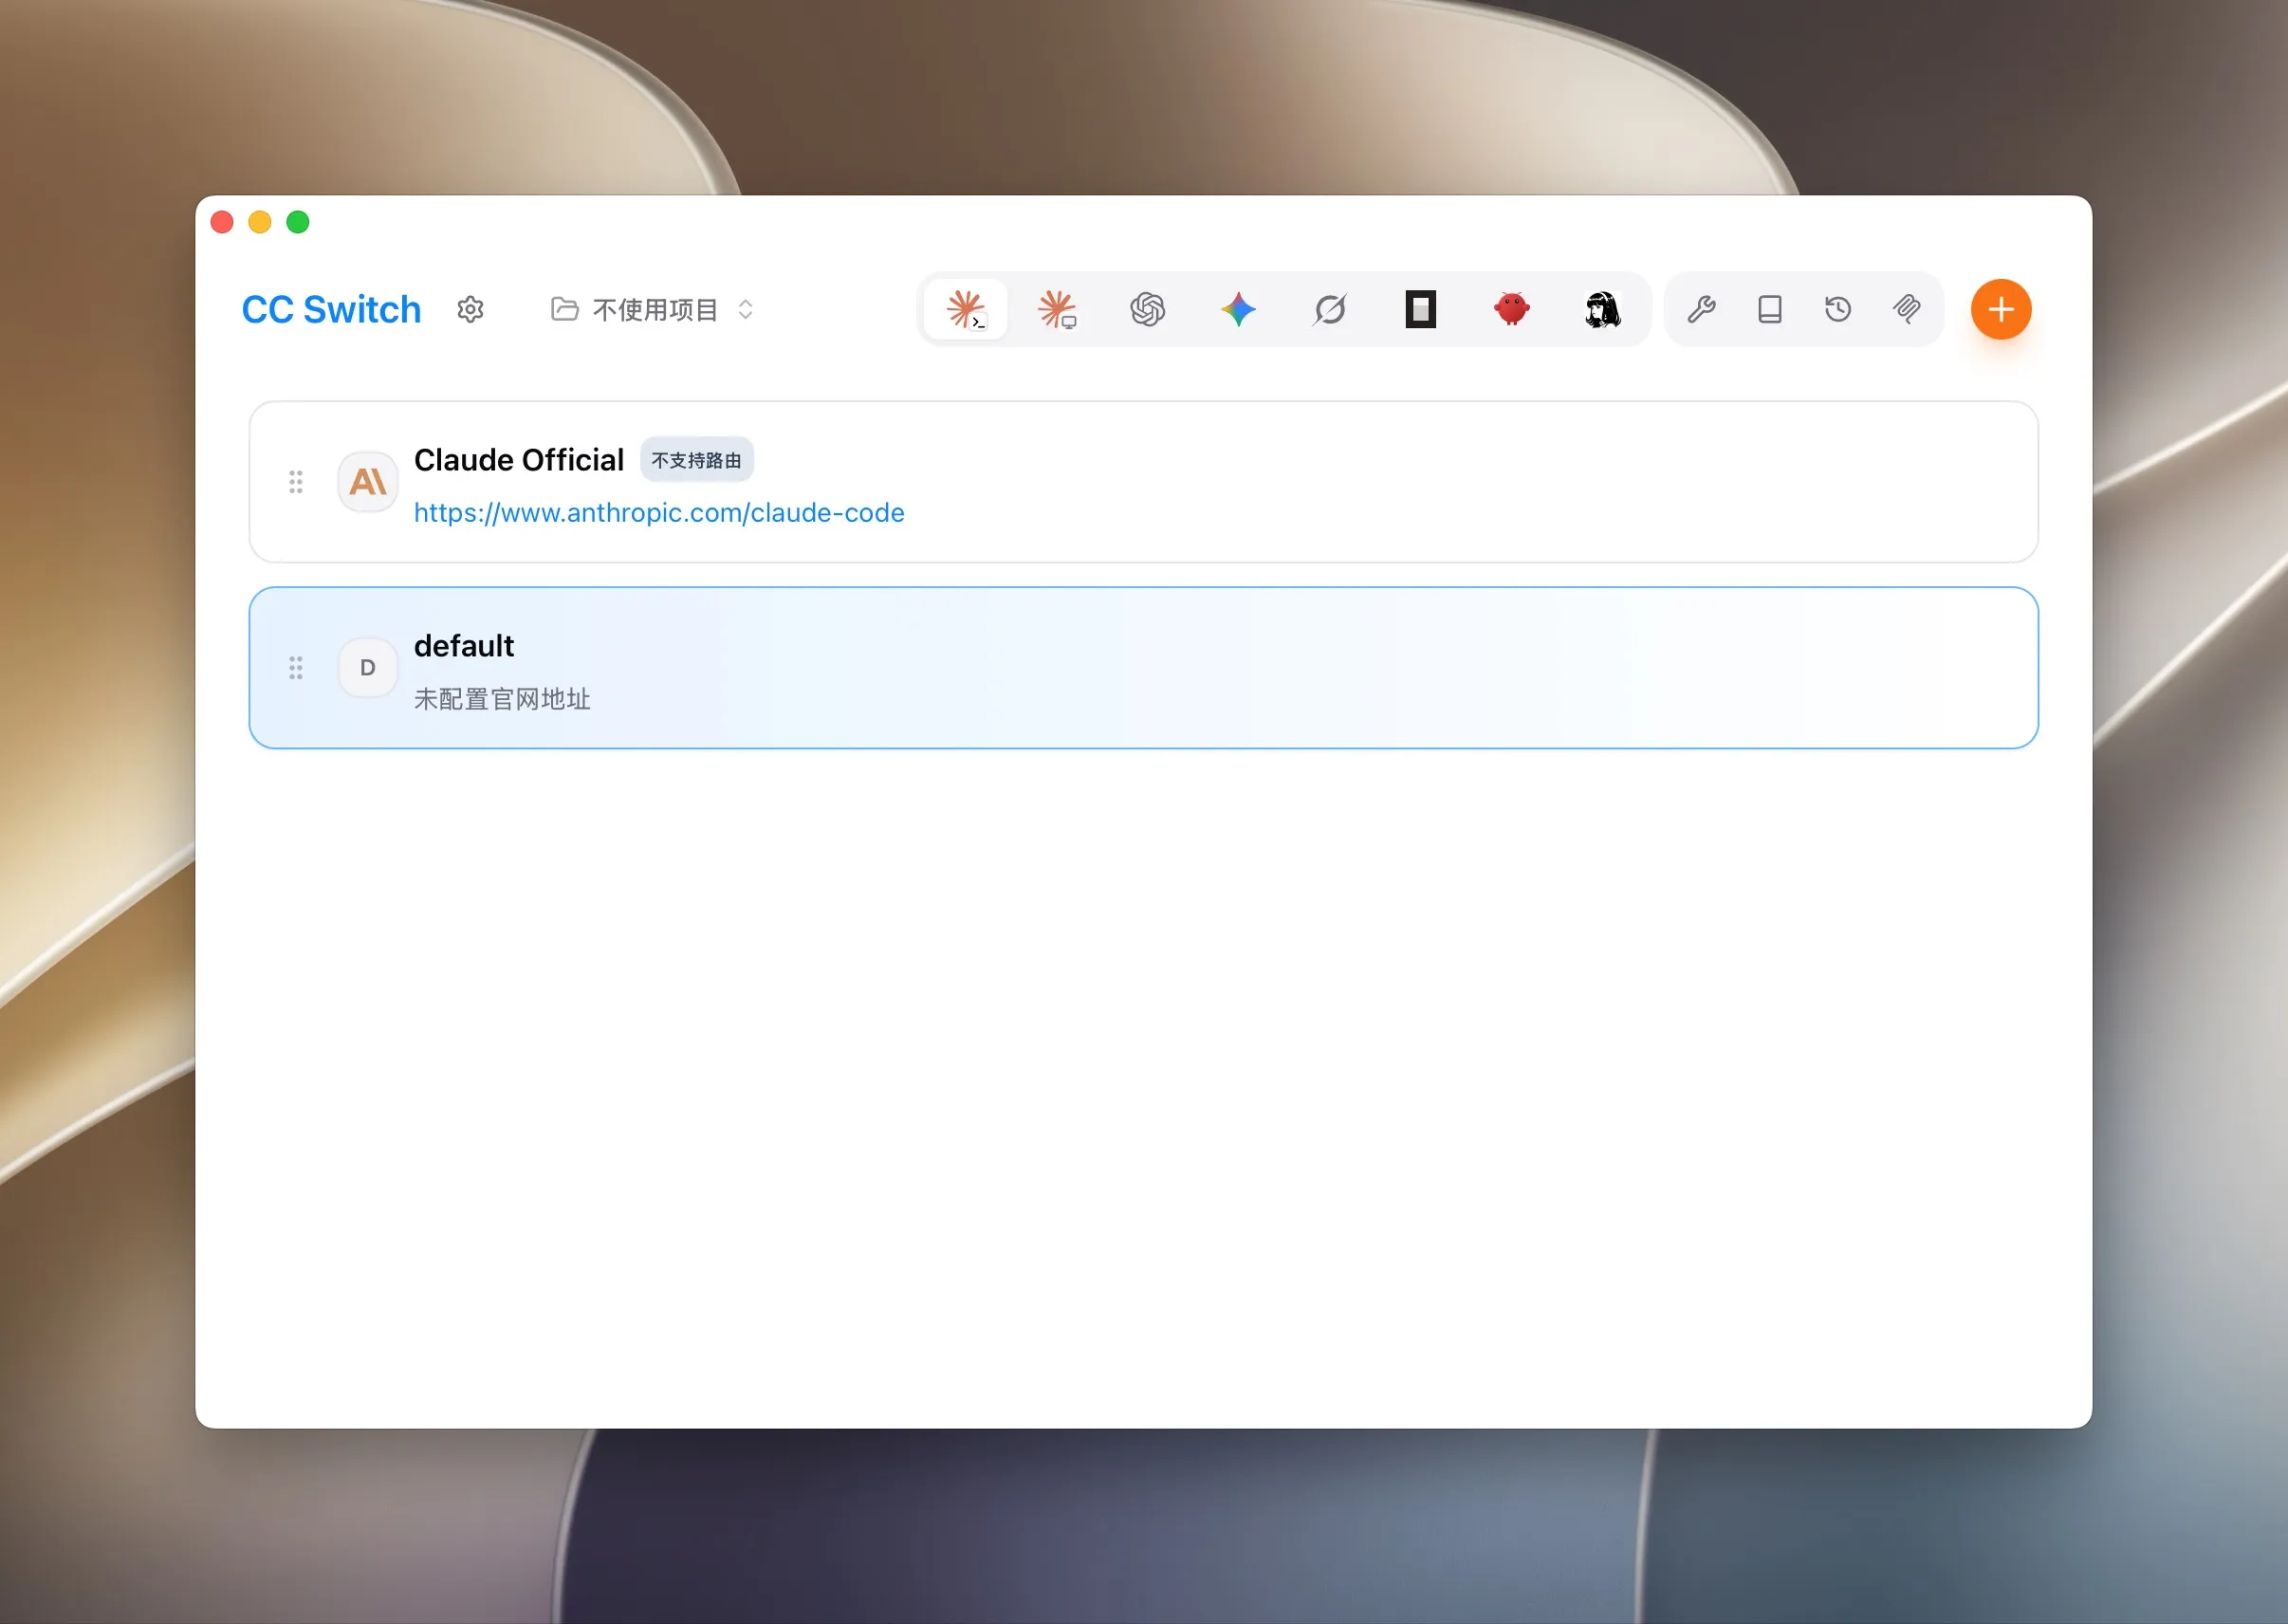Click the CC Switch title
2288x1624 pixels.
pyautogui.click(x=331, y=310)
